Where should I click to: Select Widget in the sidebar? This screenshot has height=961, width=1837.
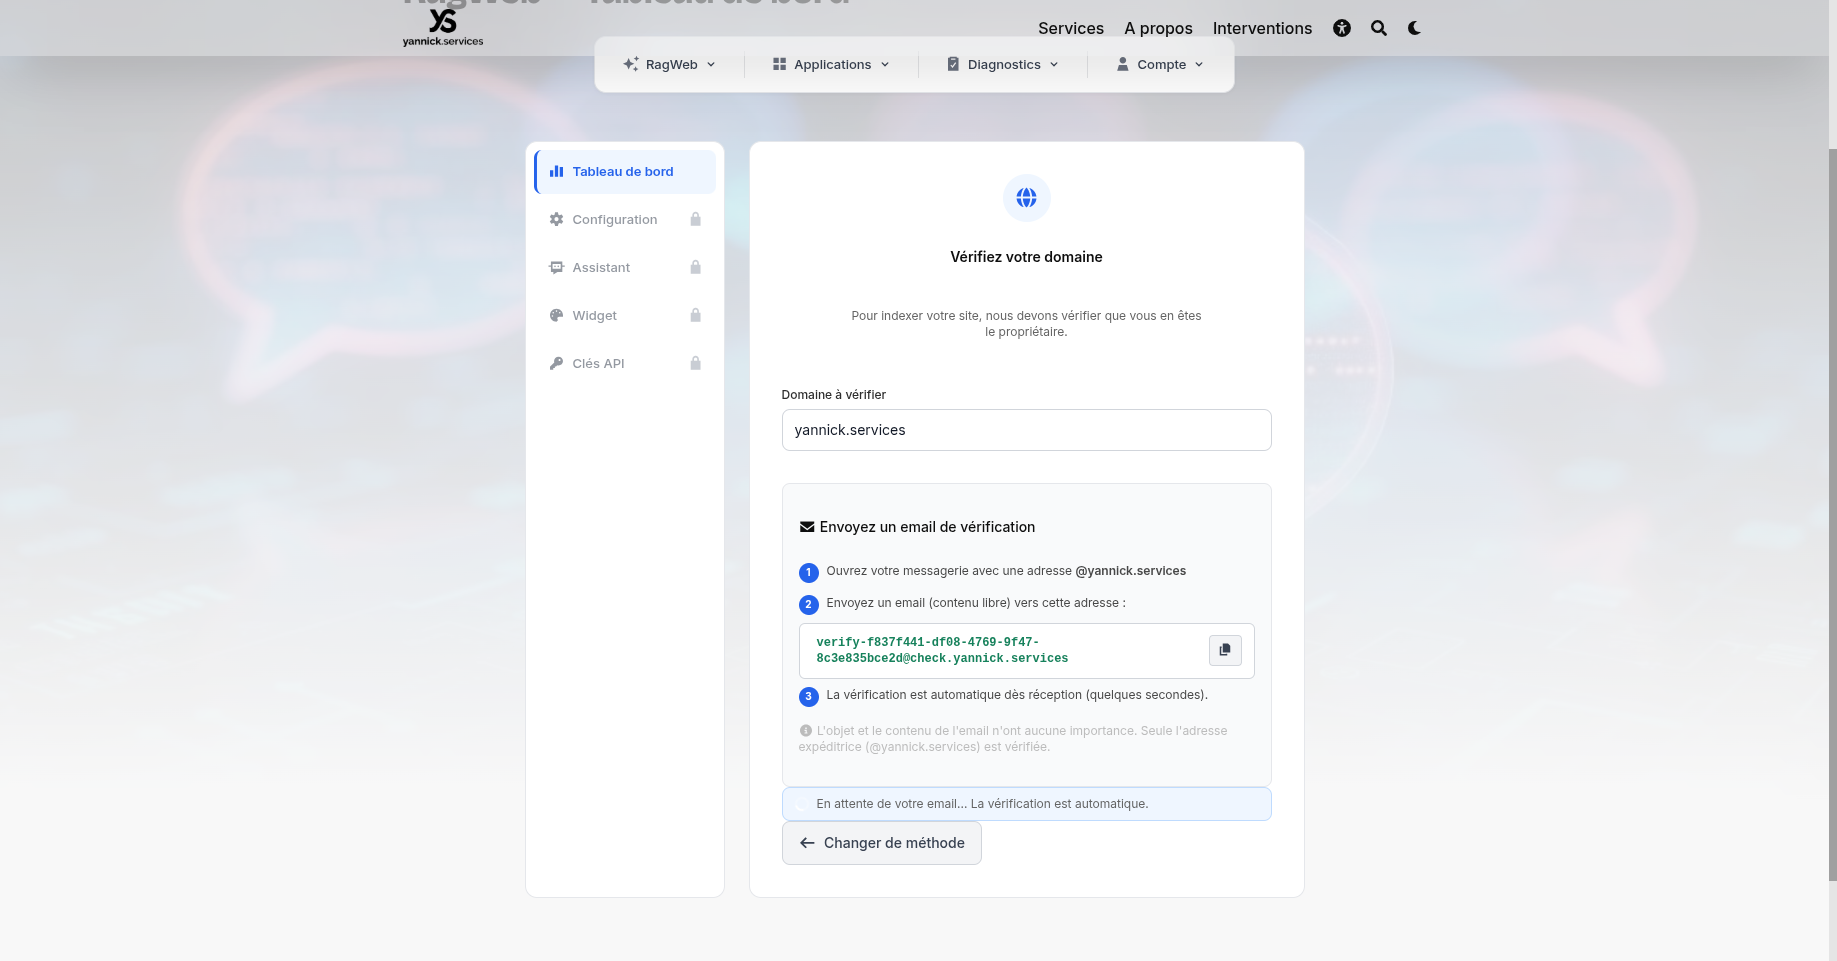(x=625, y=315)
